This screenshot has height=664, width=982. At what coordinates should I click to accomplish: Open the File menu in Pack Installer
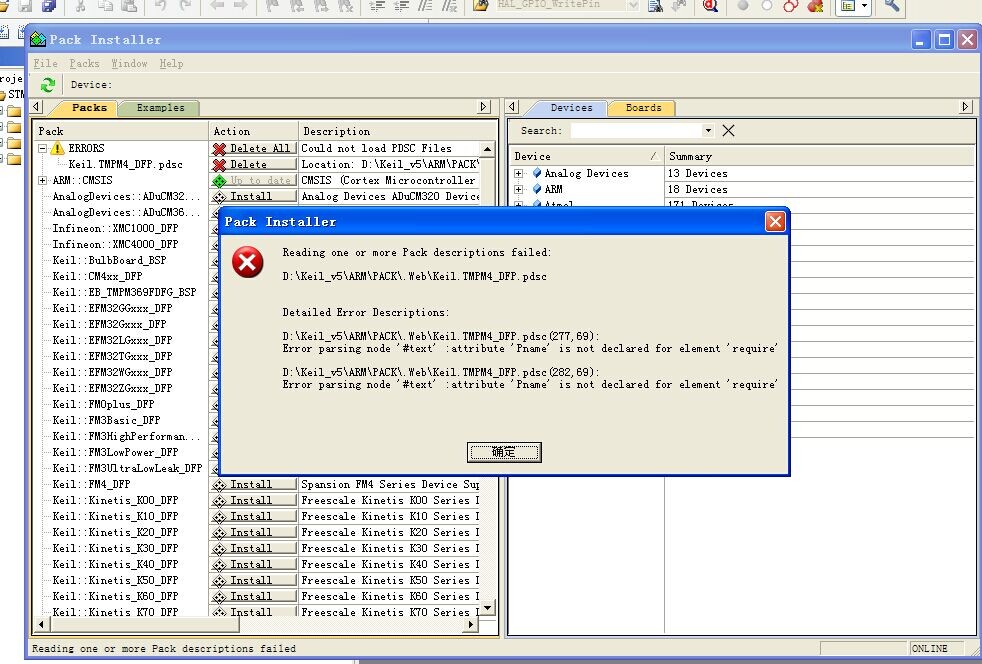pyautogui.click(x=45, y=63)
